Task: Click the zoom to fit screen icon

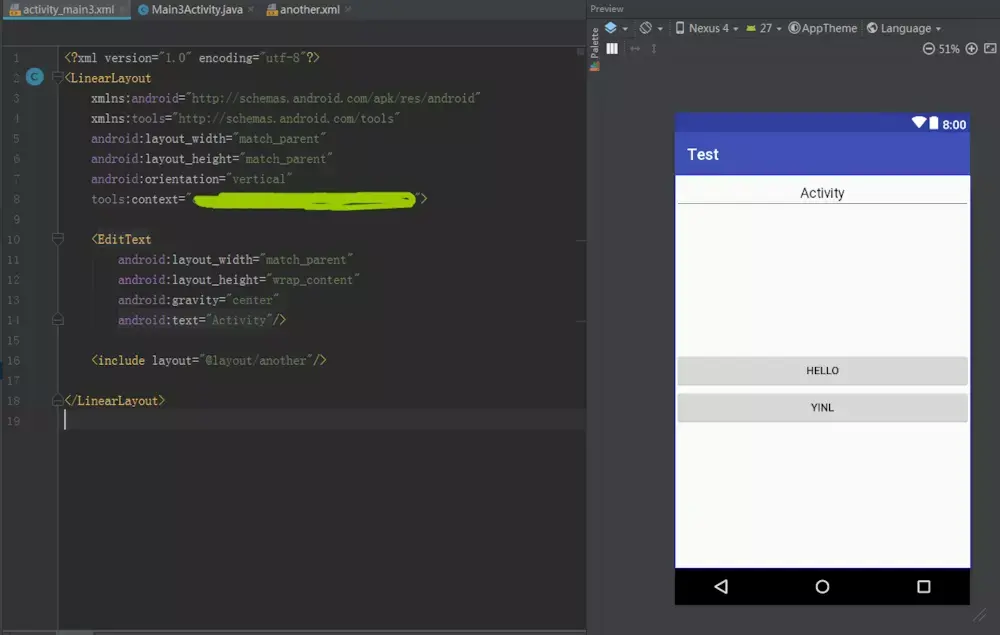Action: coord(990,48)
